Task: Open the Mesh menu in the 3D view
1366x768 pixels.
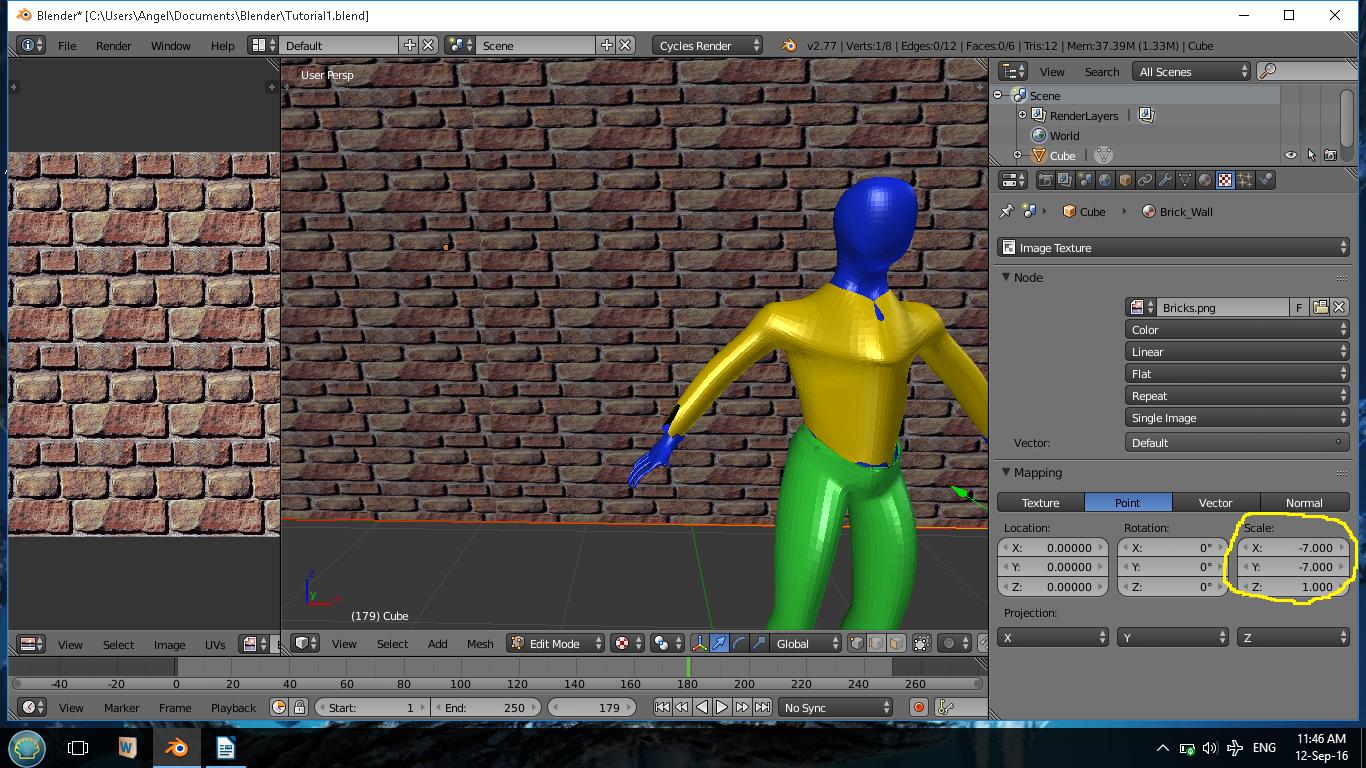Action: 480,644
